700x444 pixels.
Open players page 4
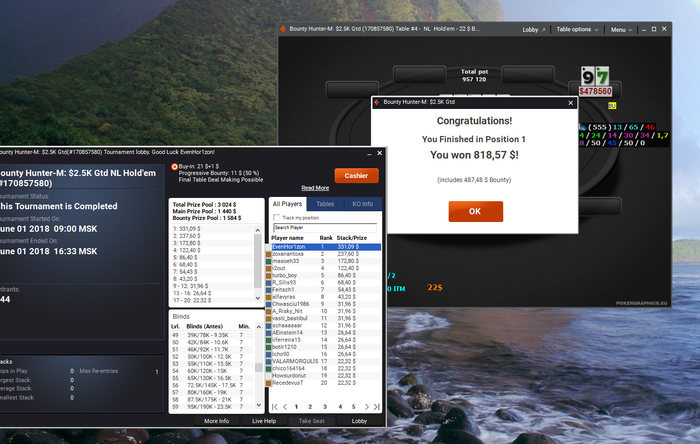click(x=340, y=407)
